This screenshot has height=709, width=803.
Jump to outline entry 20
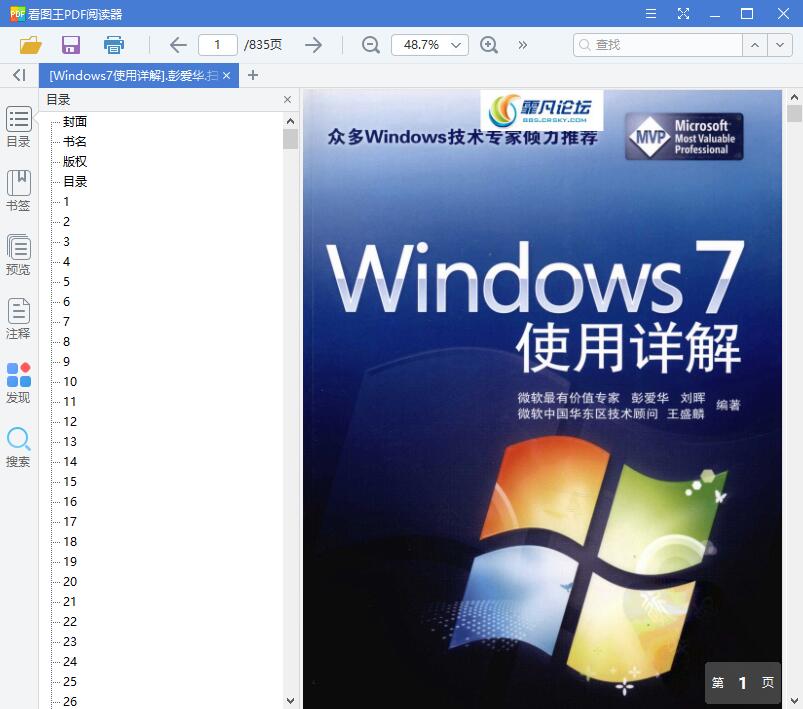pyautogui.click(x=70, y=581)
